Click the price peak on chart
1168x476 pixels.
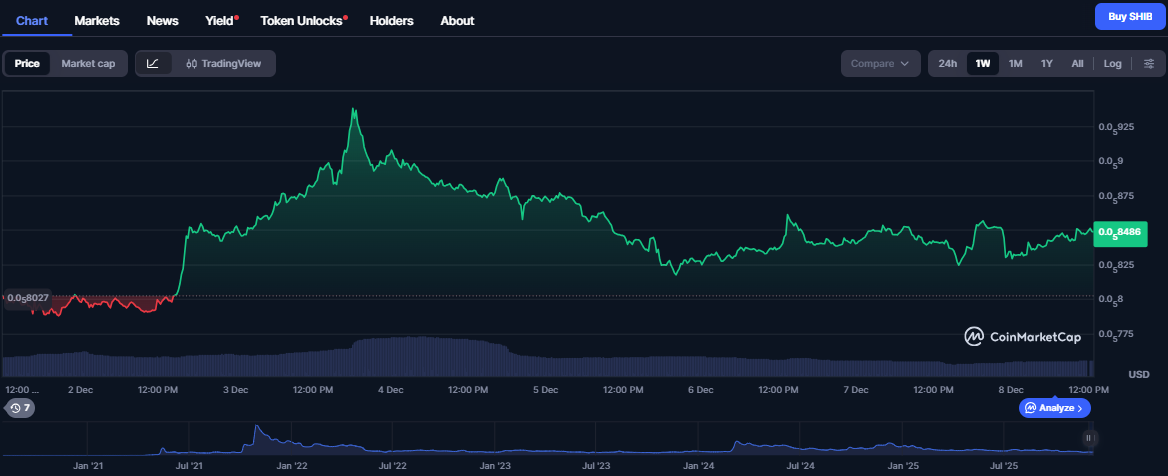pyautogui.click(x=353, y=110)
